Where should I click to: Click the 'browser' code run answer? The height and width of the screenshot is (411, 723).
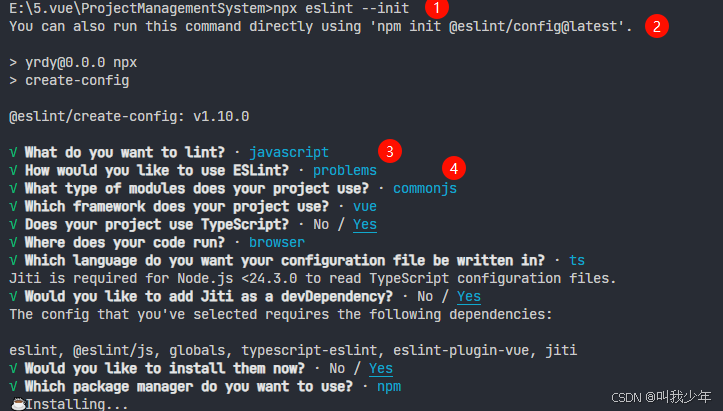coord(277,242)
